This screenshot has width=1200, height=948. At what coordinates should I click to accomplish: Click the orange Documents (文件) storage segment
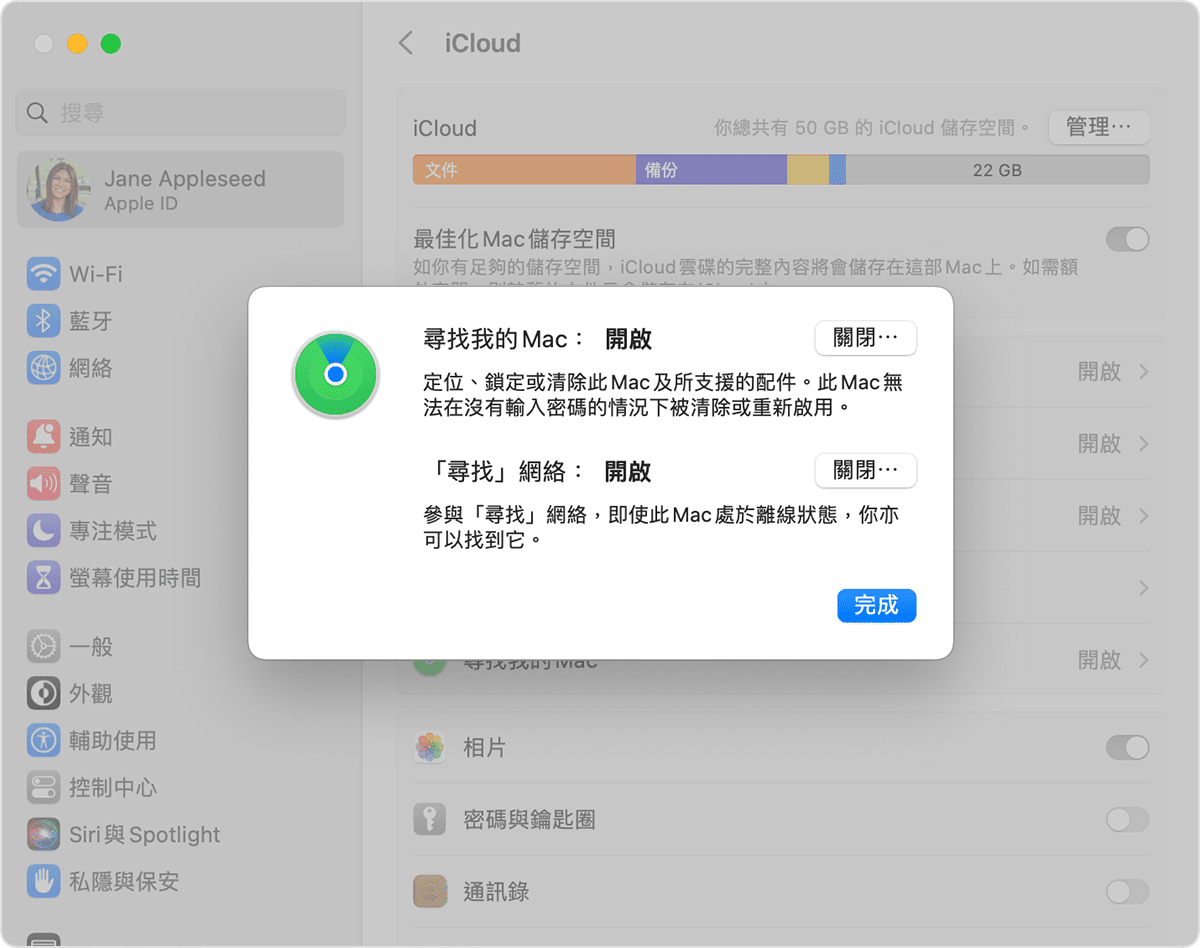[523, 170]
